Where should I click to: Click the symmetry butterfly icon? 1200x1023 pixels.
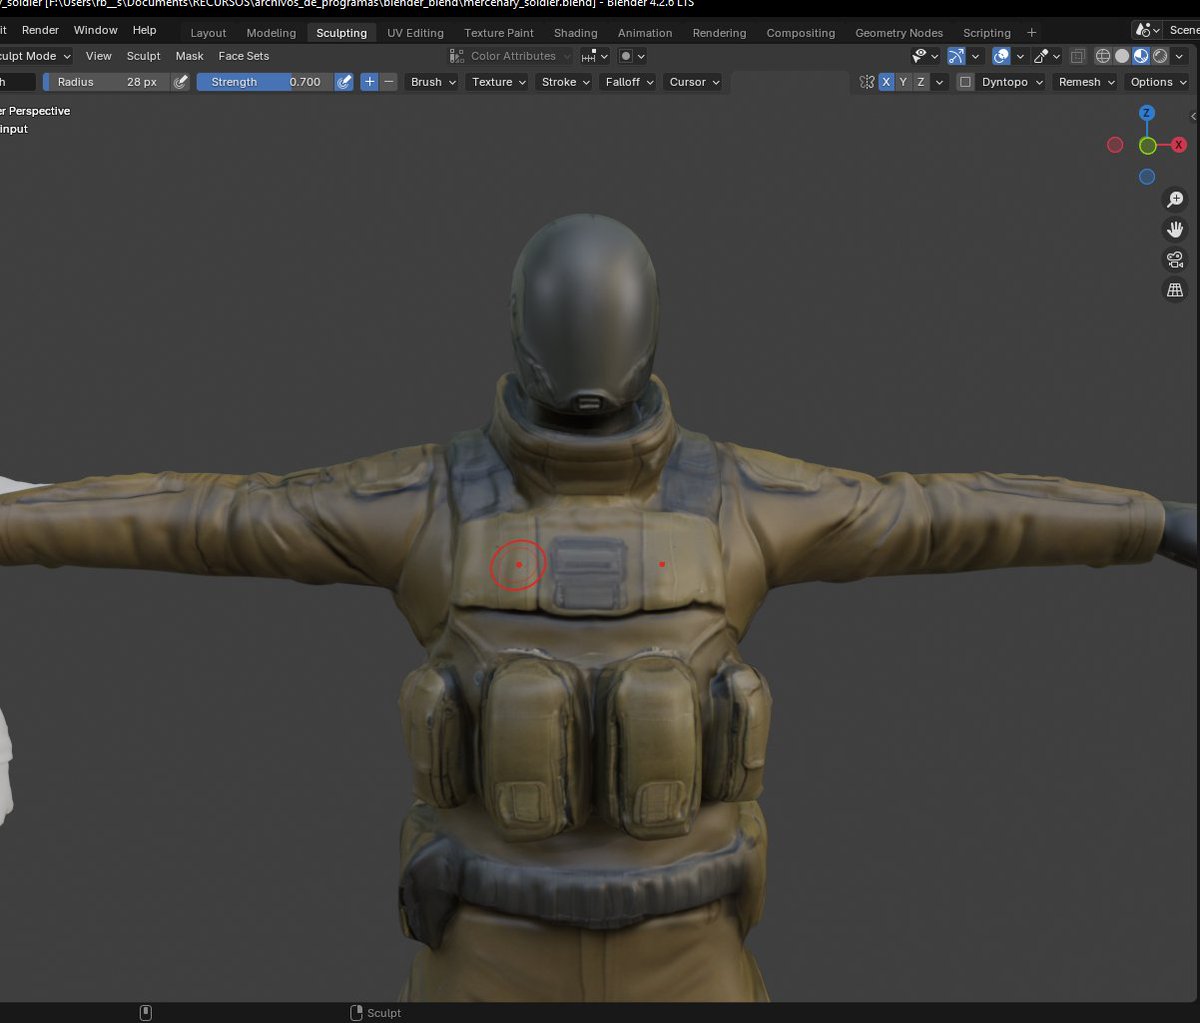[867, 82]
